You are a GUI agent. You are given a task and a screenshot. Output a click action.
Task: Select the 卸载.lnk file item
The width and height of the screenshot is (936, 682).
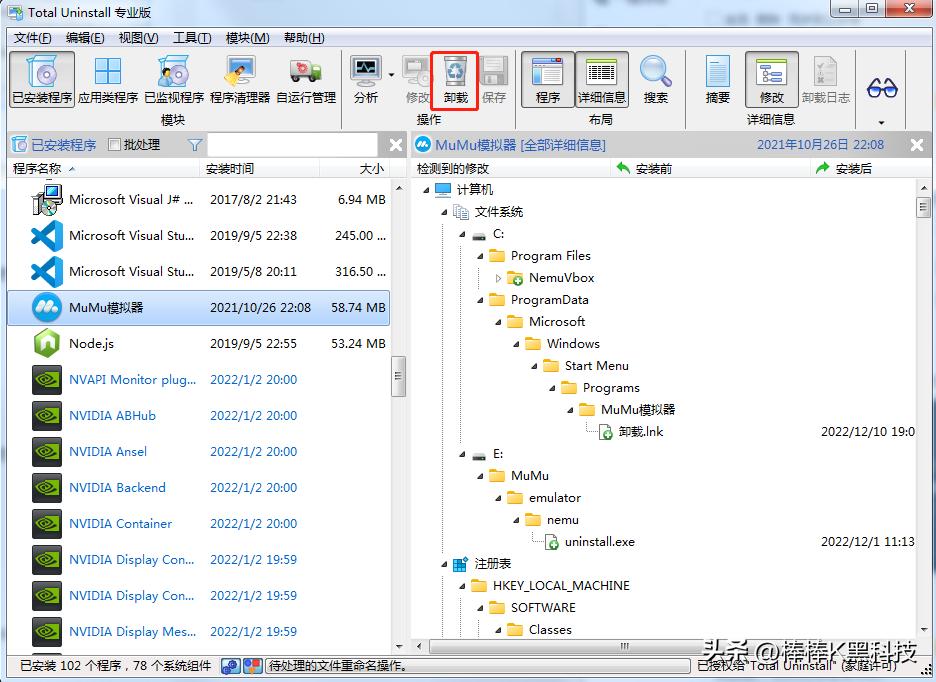(x=631, y=432)
